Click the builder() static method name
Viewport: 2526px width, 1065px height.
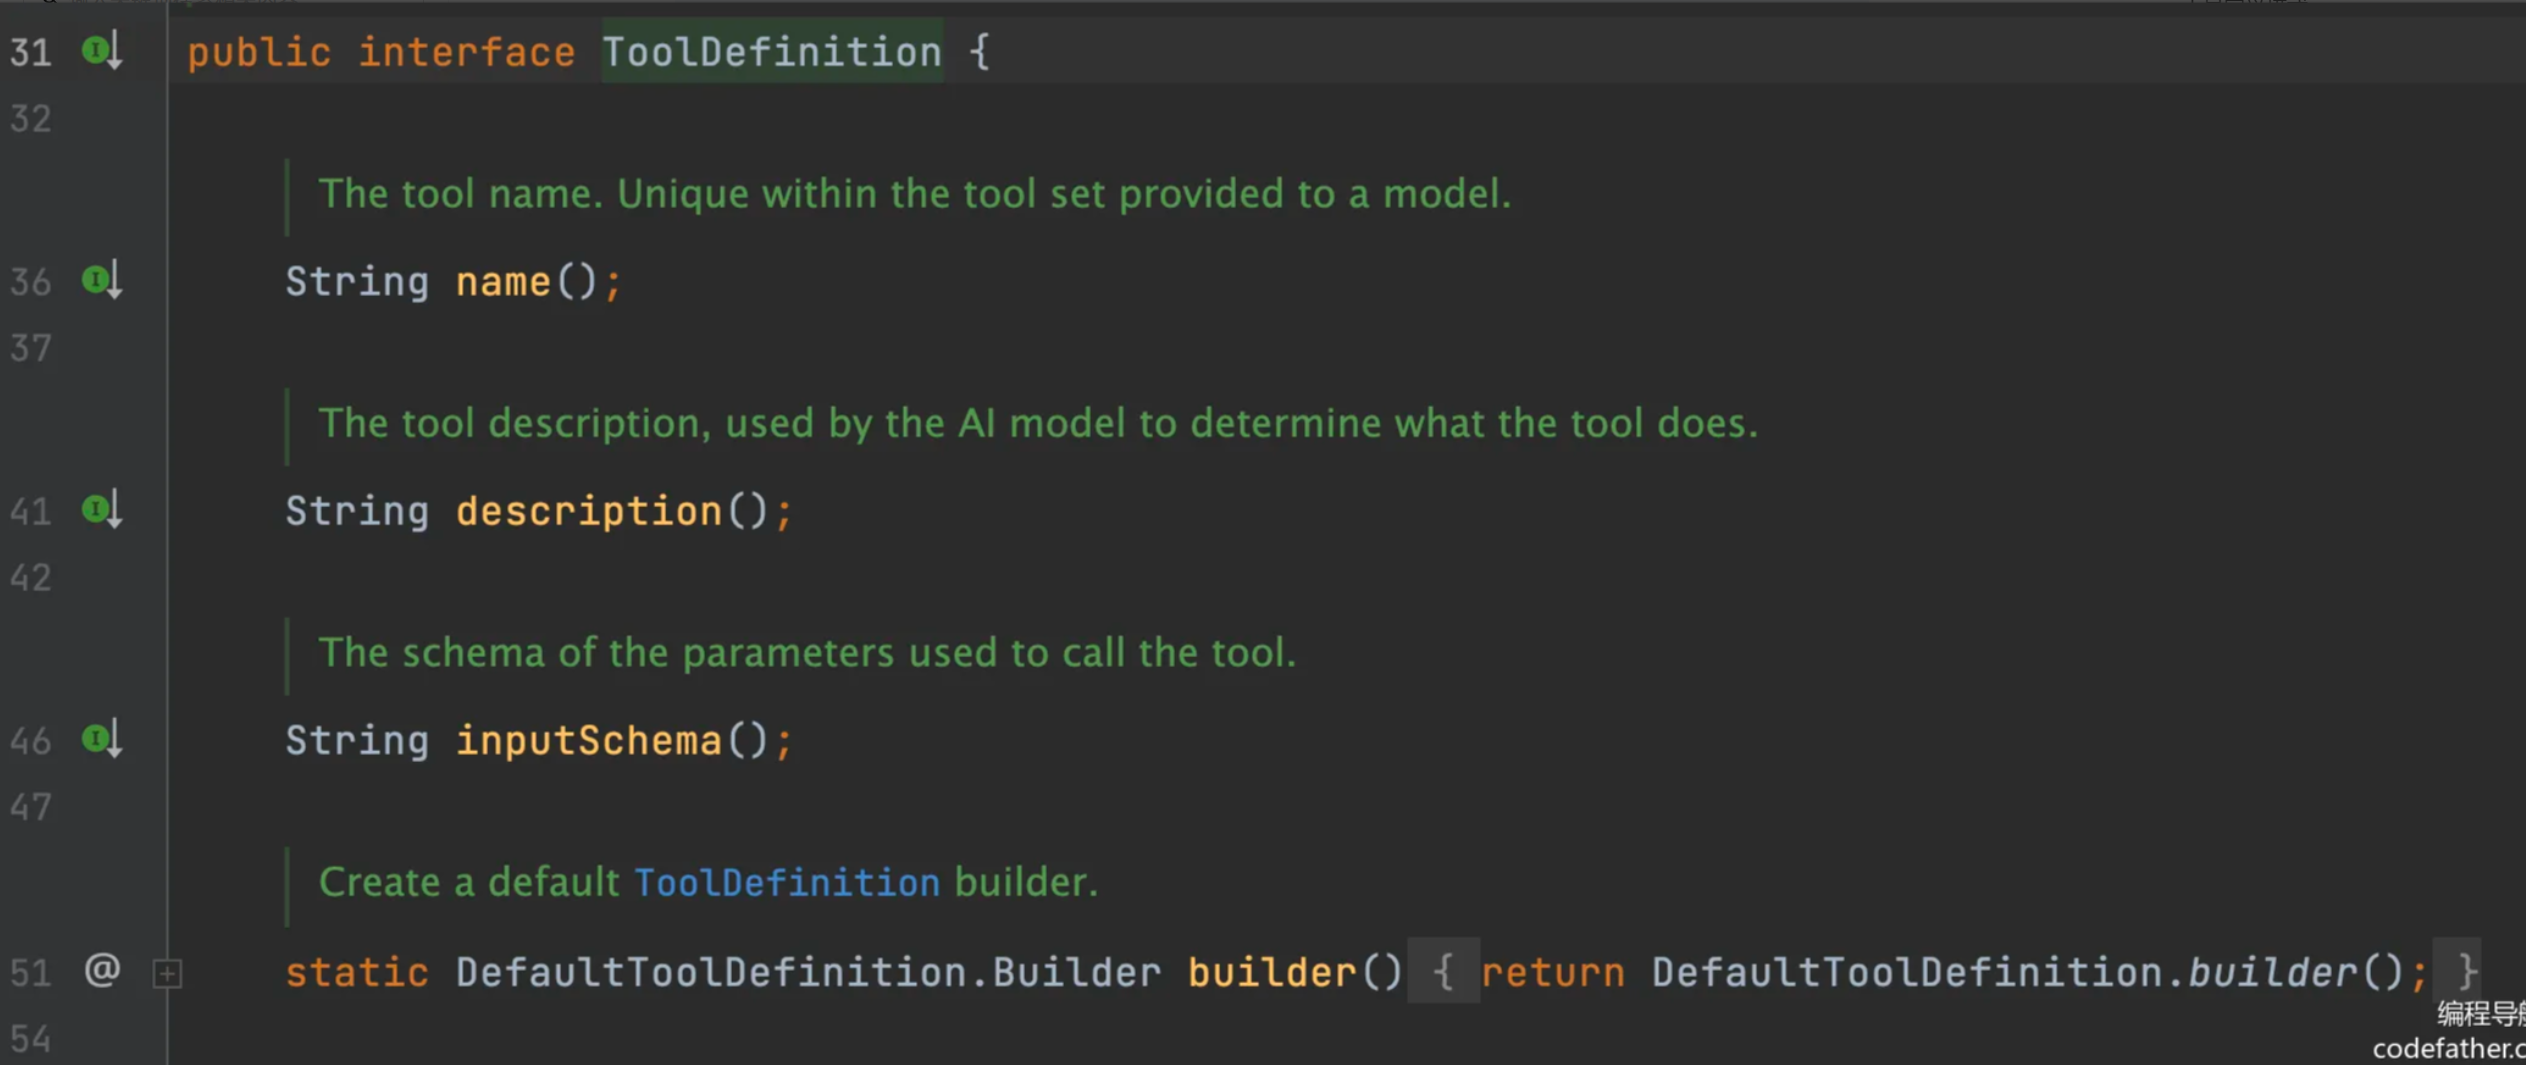[1271, 972]
